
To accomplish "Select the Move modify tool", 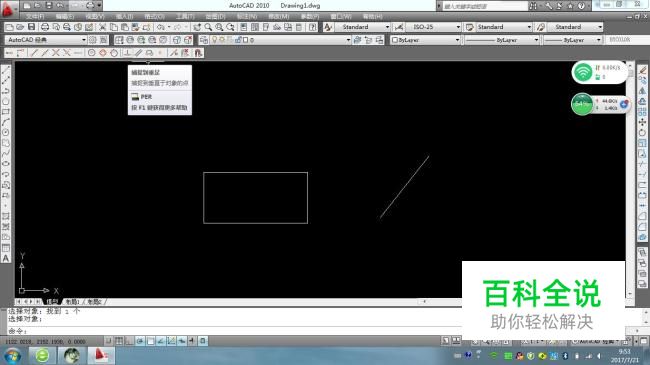I will 642,122.
